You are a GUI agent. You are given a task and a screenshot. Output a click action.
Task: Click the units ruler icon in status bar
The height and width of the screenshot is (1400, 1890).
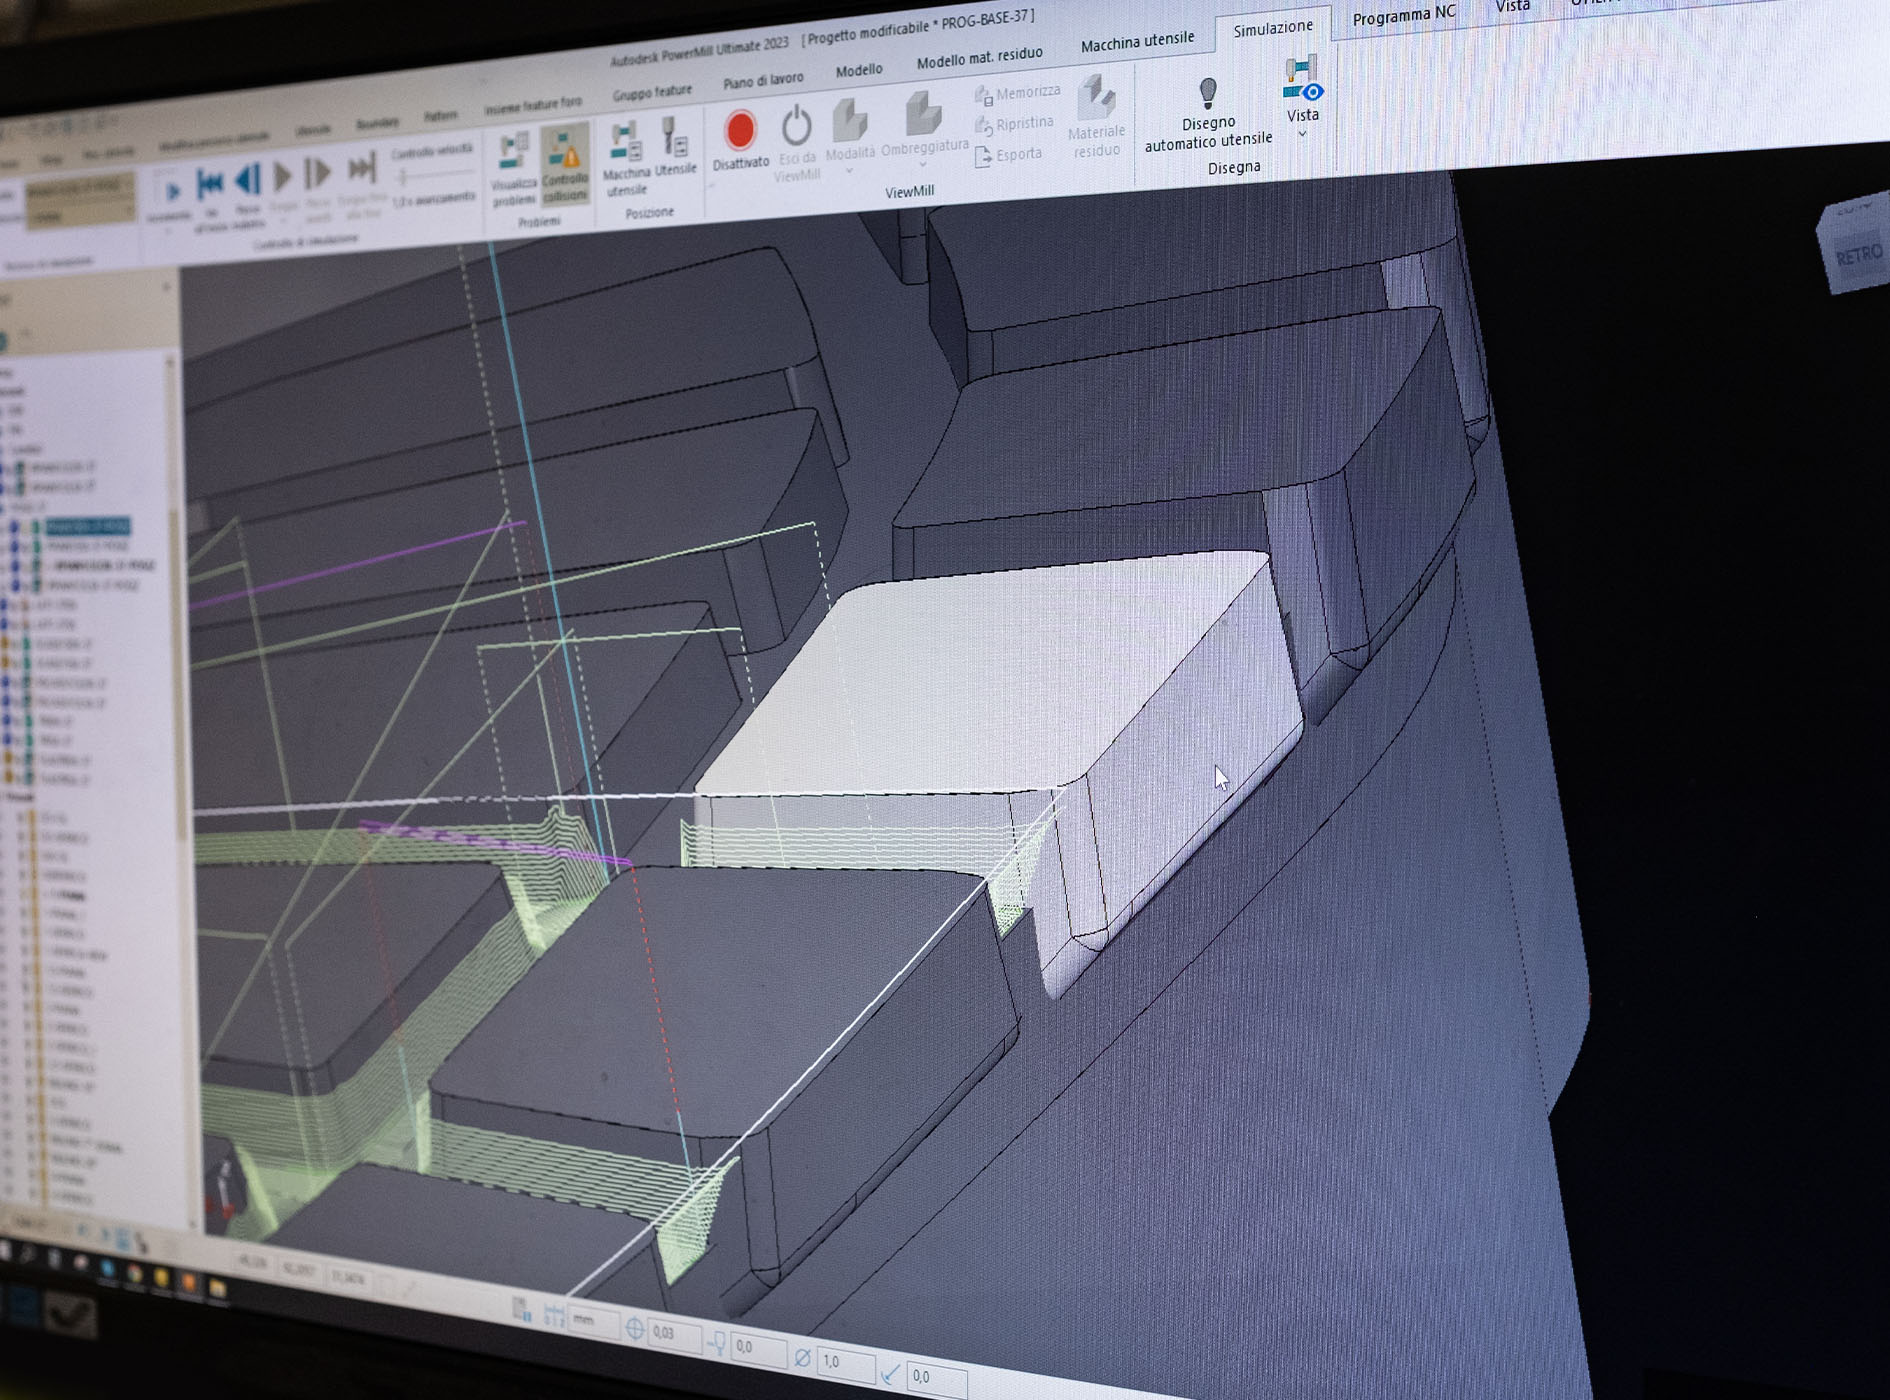pos(553,1315)
